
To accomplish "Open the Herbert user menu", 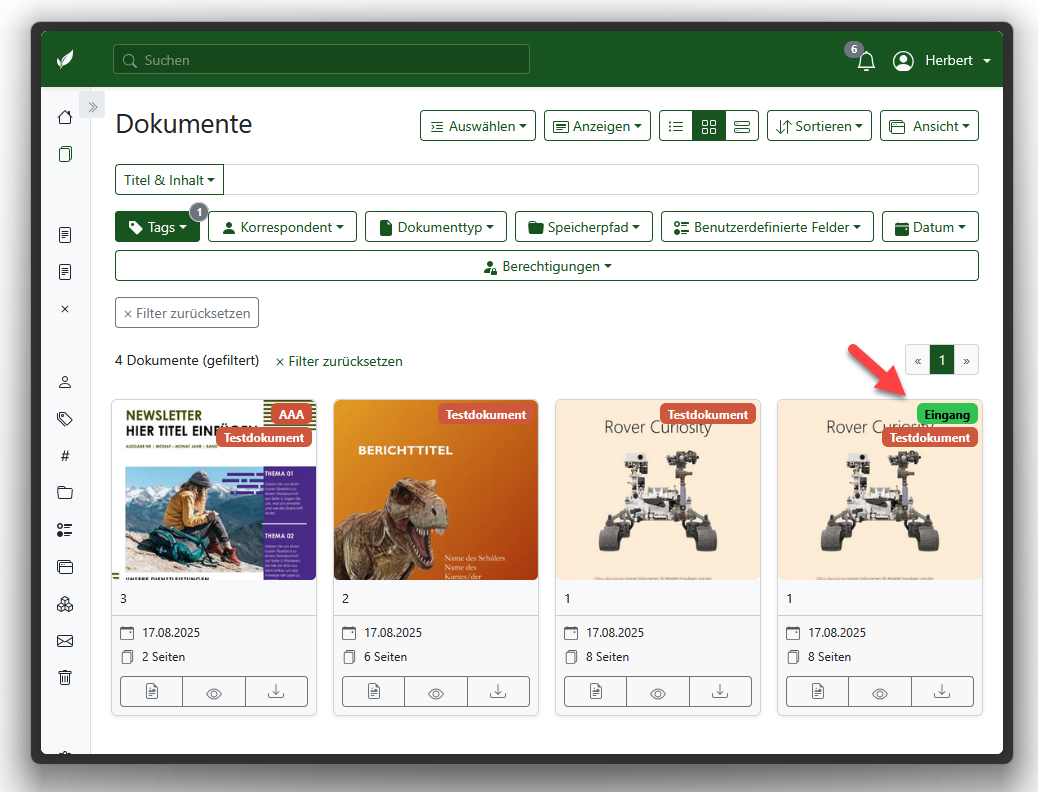I will 942,61.
